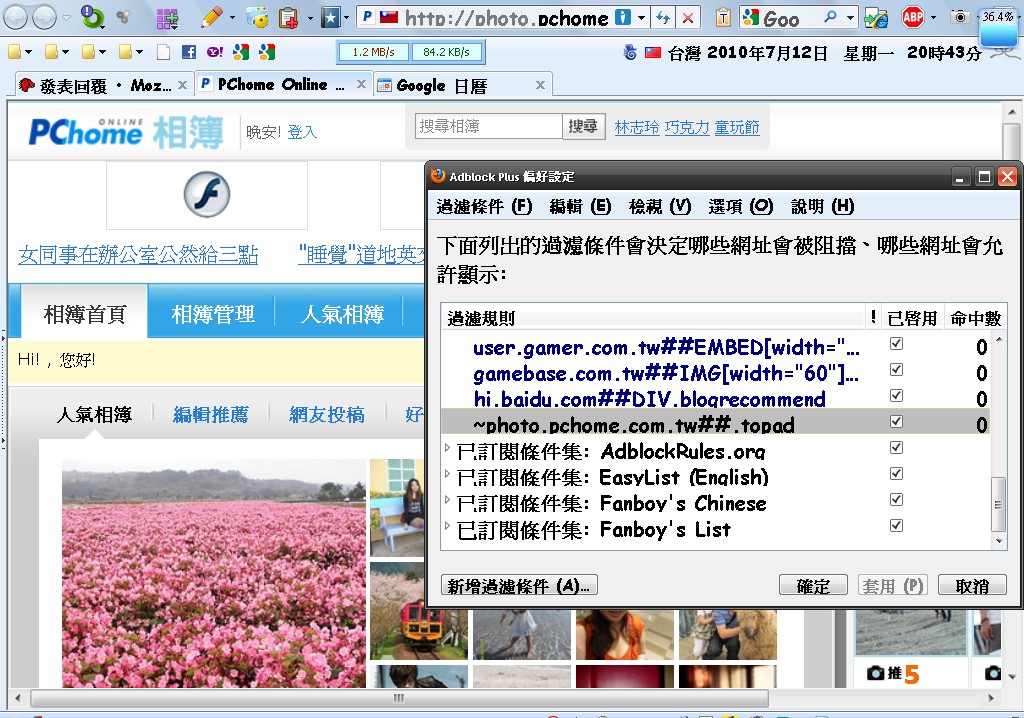Open the 相簿管理 page tab

point(212,314)
